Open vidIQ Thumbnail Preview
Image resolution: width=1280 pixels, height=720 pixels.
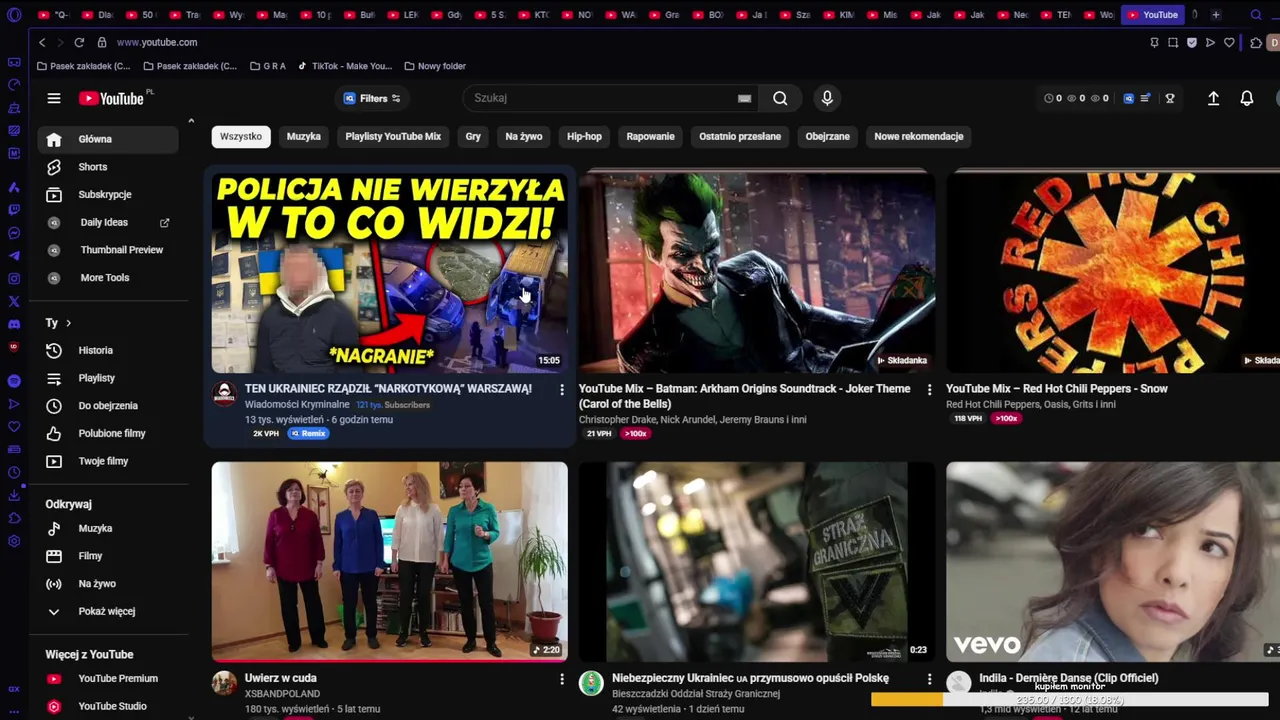108,250
